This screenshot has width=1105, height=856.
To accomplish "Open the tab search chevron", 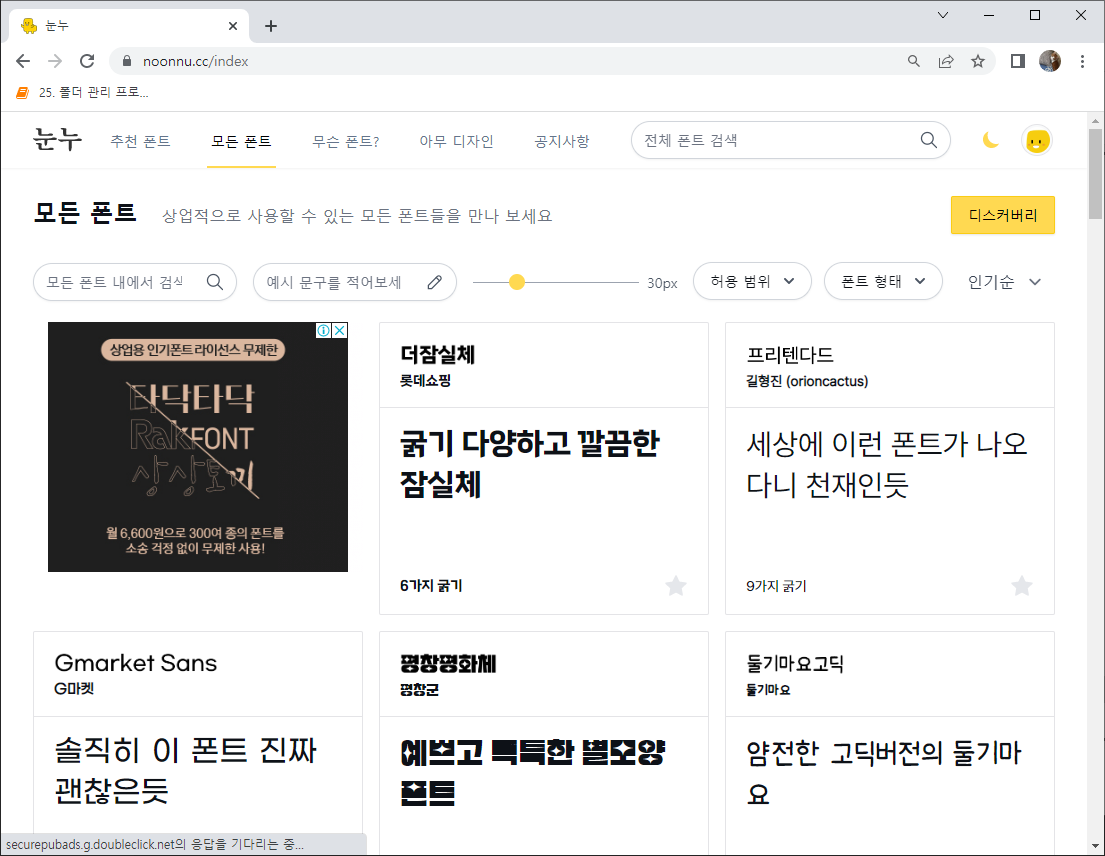I will [942, 15].
